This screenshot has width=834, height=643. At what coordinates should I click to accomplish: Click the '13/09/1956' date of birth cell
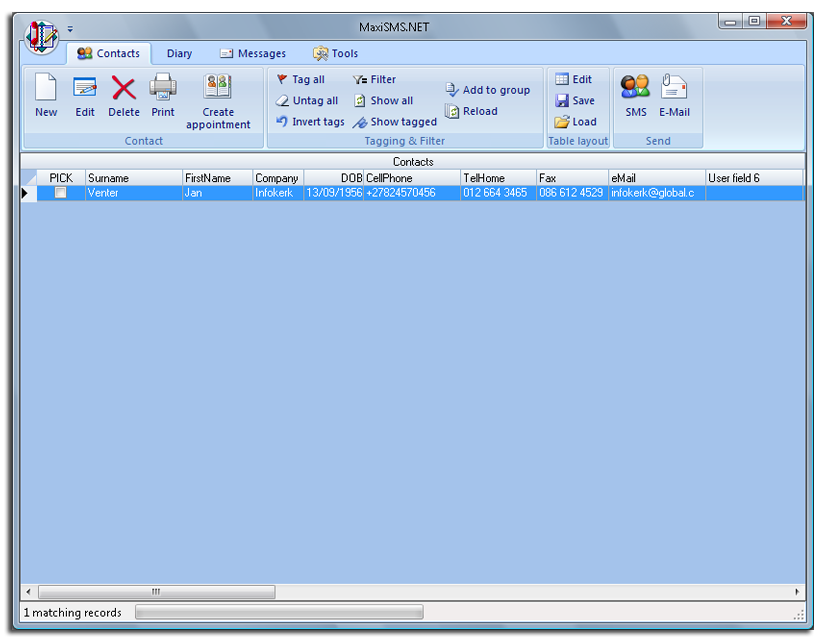(x=333, y=193)
